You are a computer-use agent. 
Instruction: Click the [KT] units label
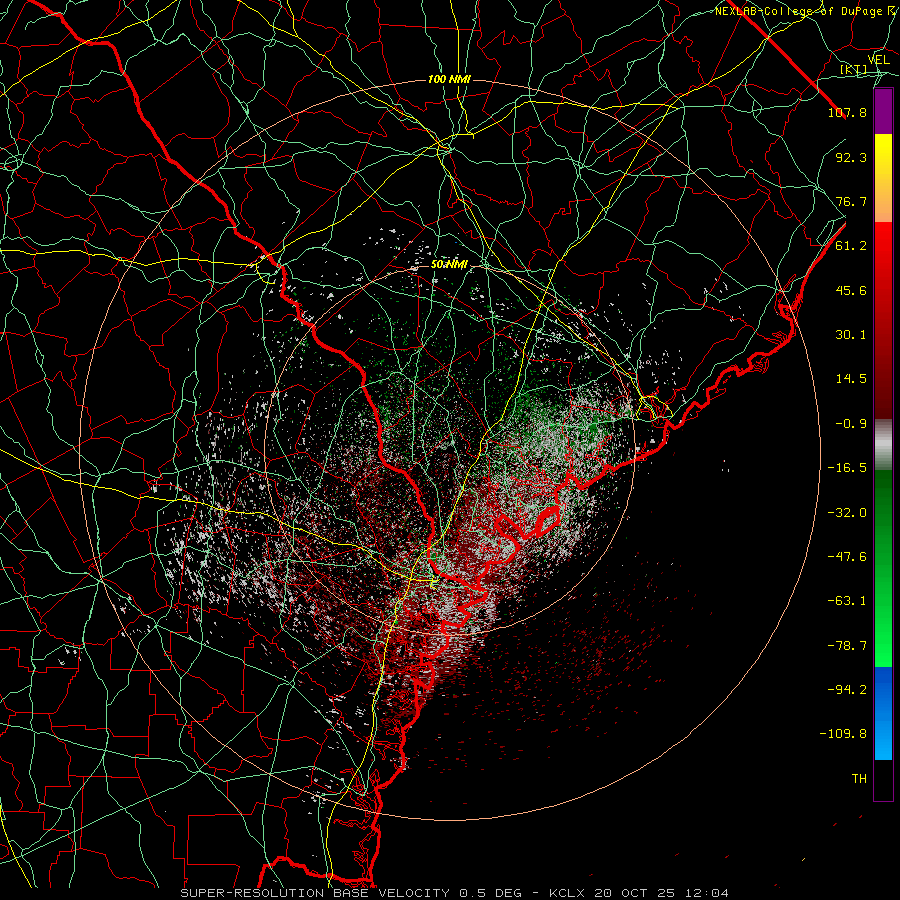pos(853,69)
